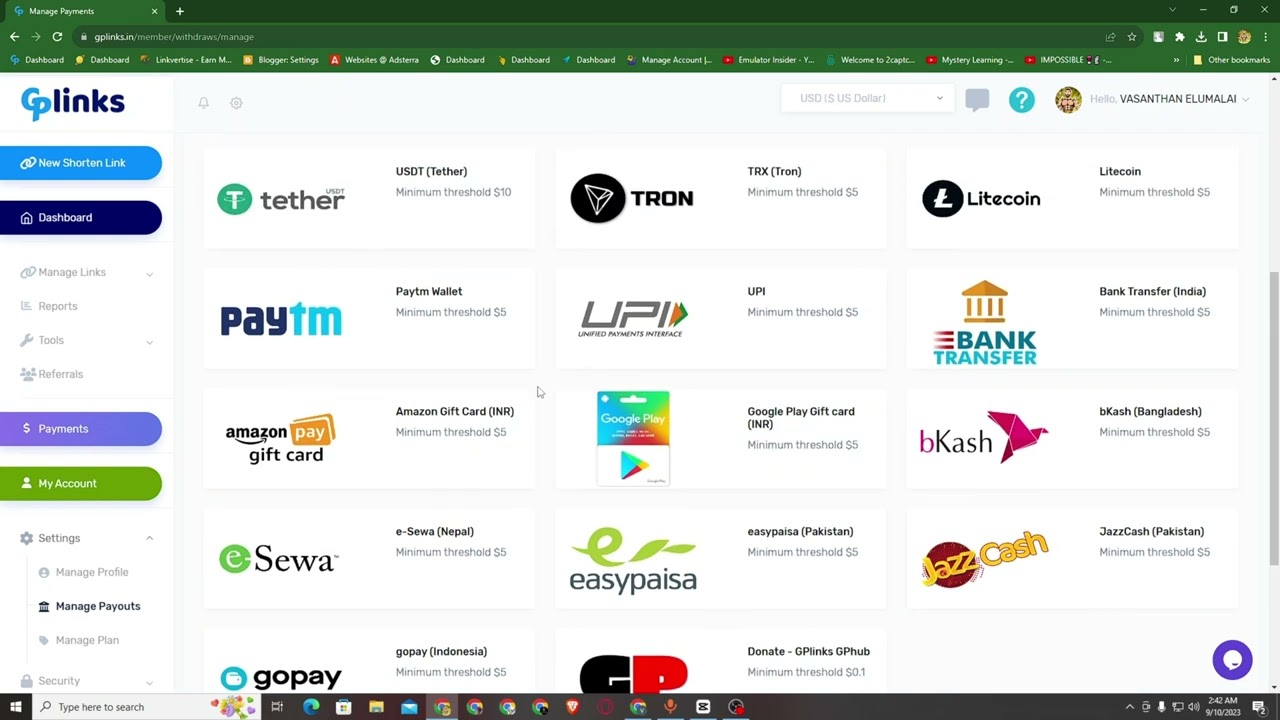Open Task View on the taskbar
Viewport: 1280px width, 720px height.
pos(277,707)
